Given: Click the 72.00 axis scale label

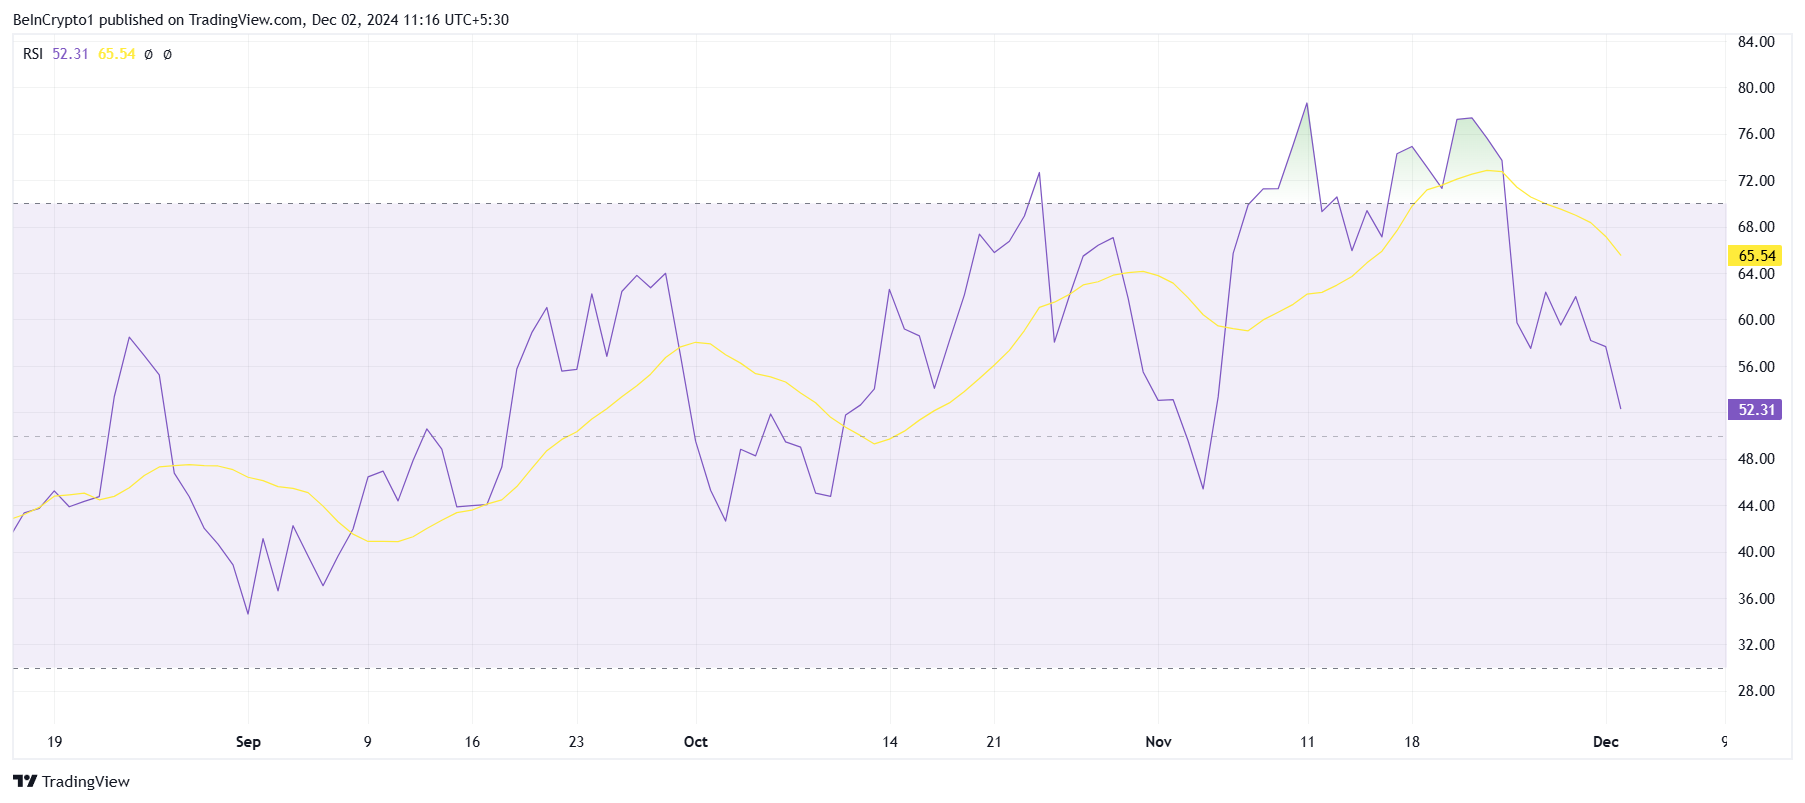Looking at the screenshot, I should pyautogui.click(x=1756, y=181).
